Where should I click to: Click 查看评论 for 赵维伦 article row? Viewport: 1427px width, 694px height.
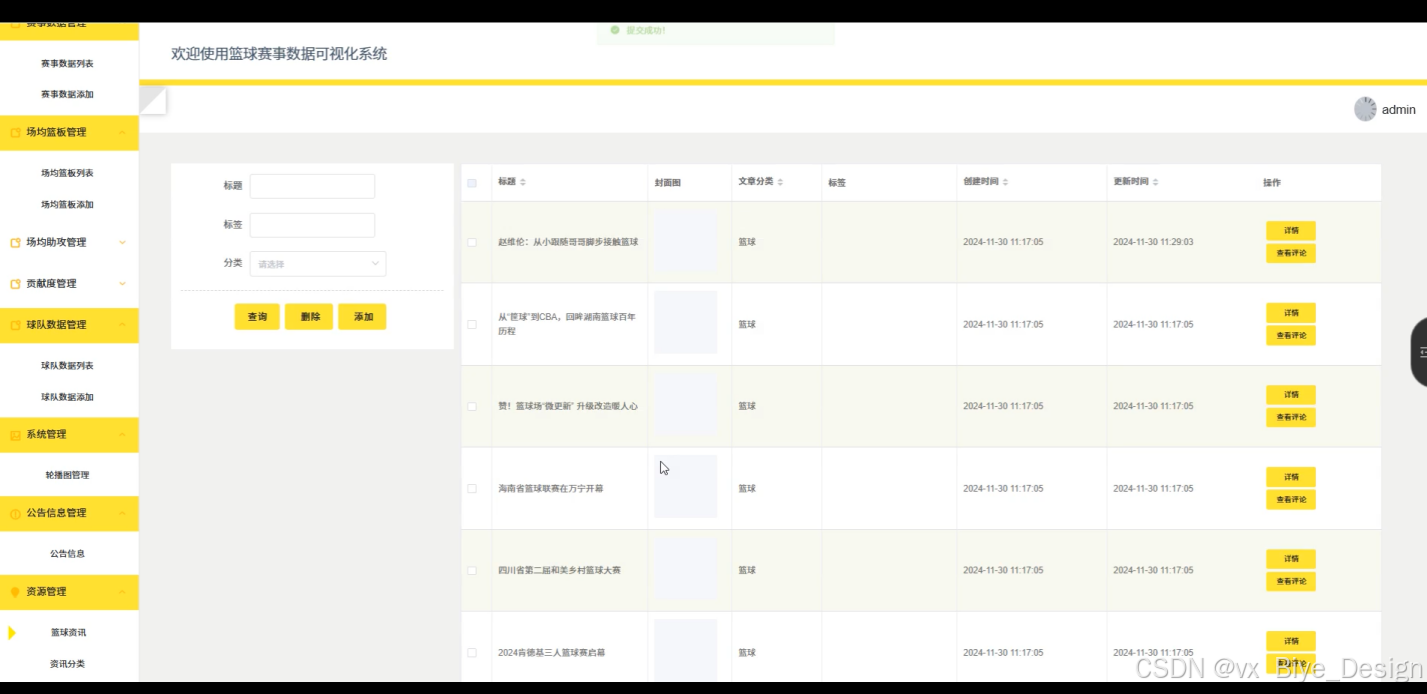click(1291, 253)
